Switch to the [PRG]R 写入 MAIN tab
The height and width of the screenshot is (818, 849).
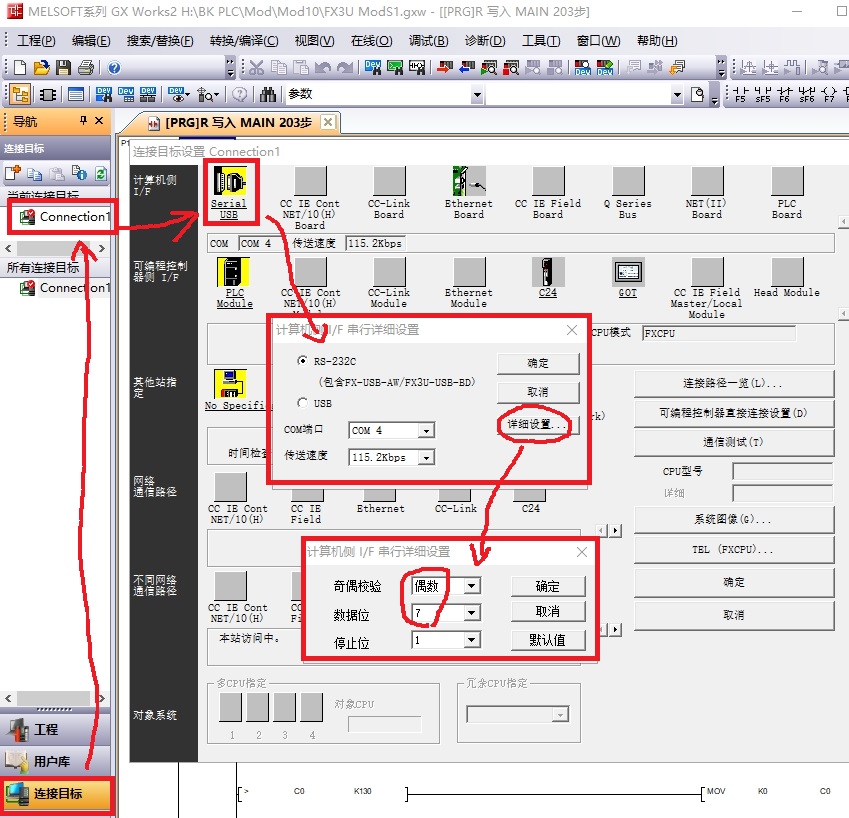(229, 122)
